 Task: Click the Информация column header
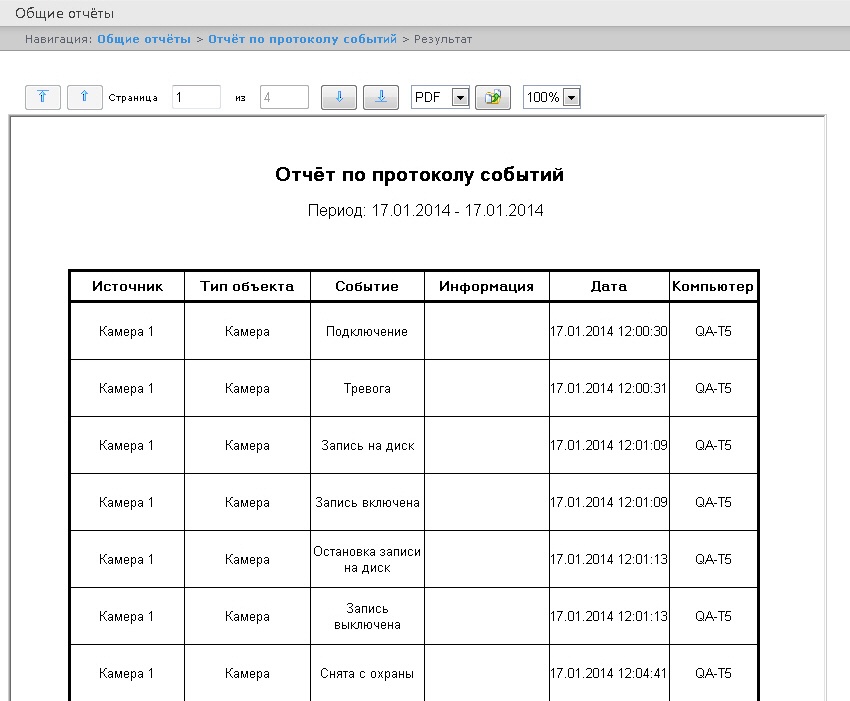tap(486, 286)
